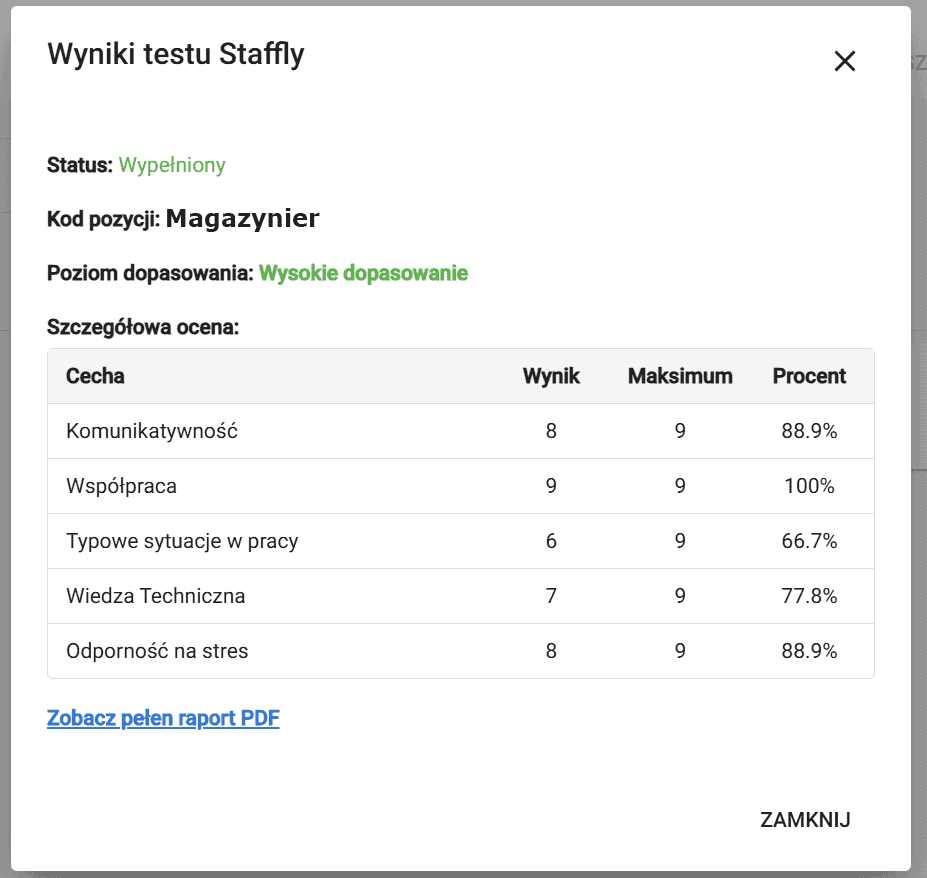Close the dialog with the X icon

(x=845, y=62)
